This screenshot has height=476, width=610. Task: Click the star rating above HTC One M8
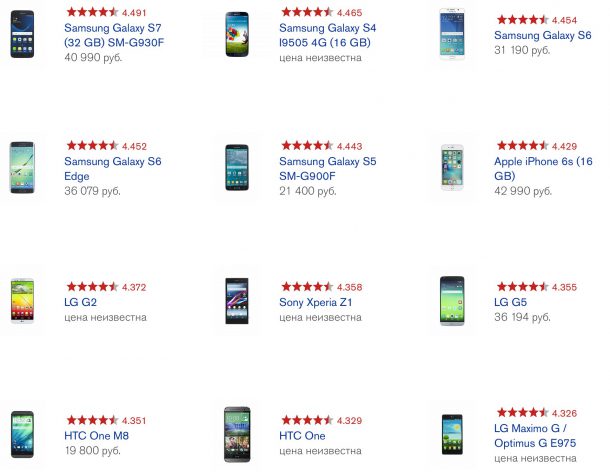91,420
